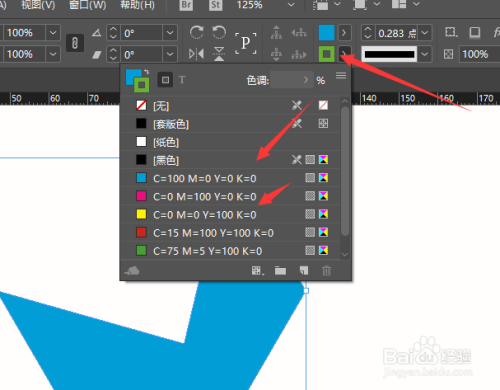Select the [无] None swatch
500x390 pixels.
click(x=230, y=106)
